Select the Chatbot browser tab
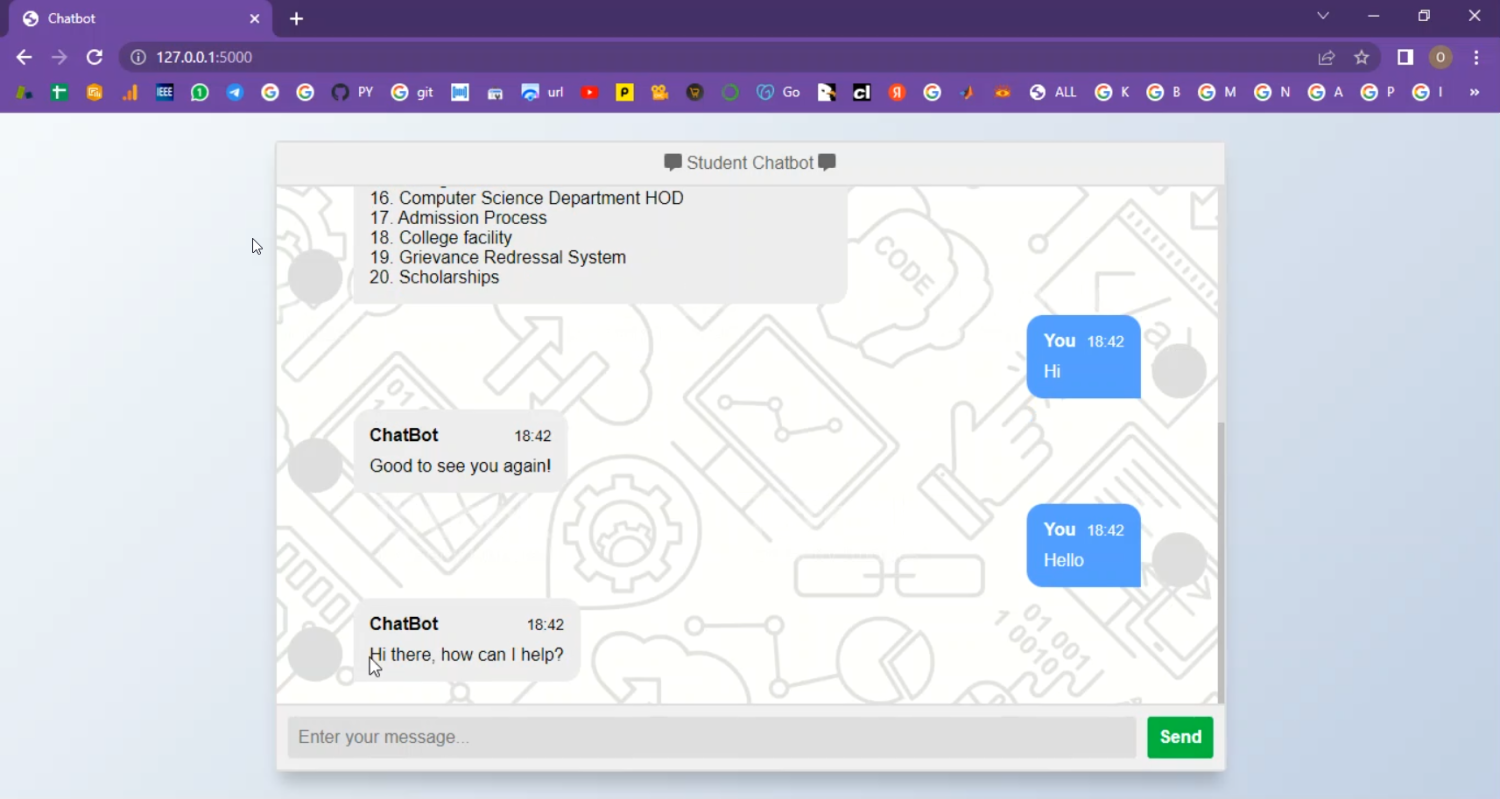 pos(140,19)
